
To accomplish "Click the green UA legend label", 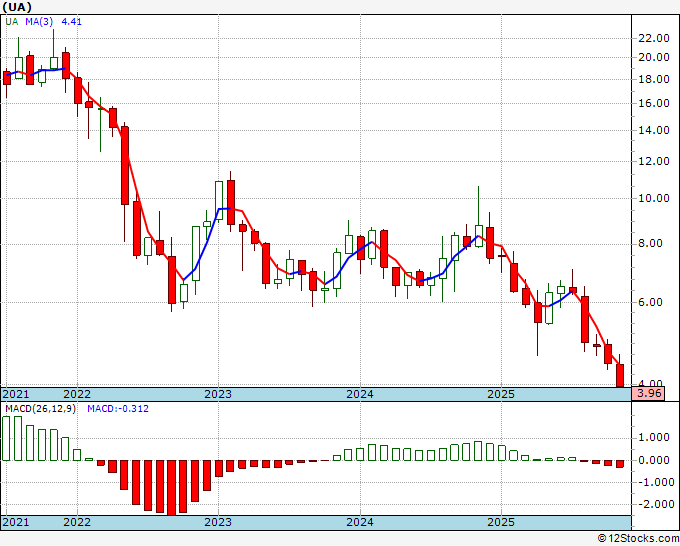I will click(12, 22).
